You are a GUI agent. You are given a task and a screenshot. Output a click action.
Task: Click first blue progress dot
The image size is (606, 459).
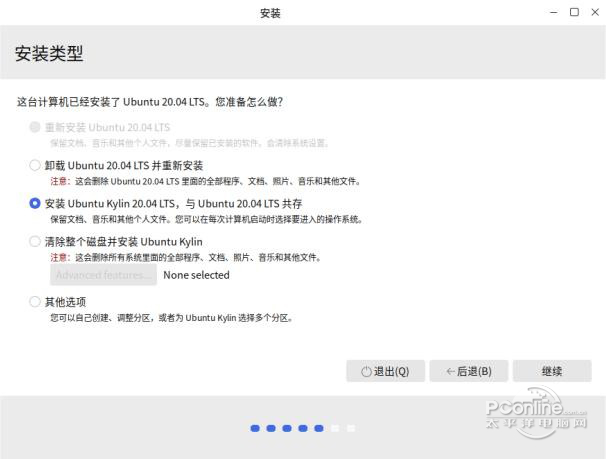pyautogui.click(x=255, y=428)
